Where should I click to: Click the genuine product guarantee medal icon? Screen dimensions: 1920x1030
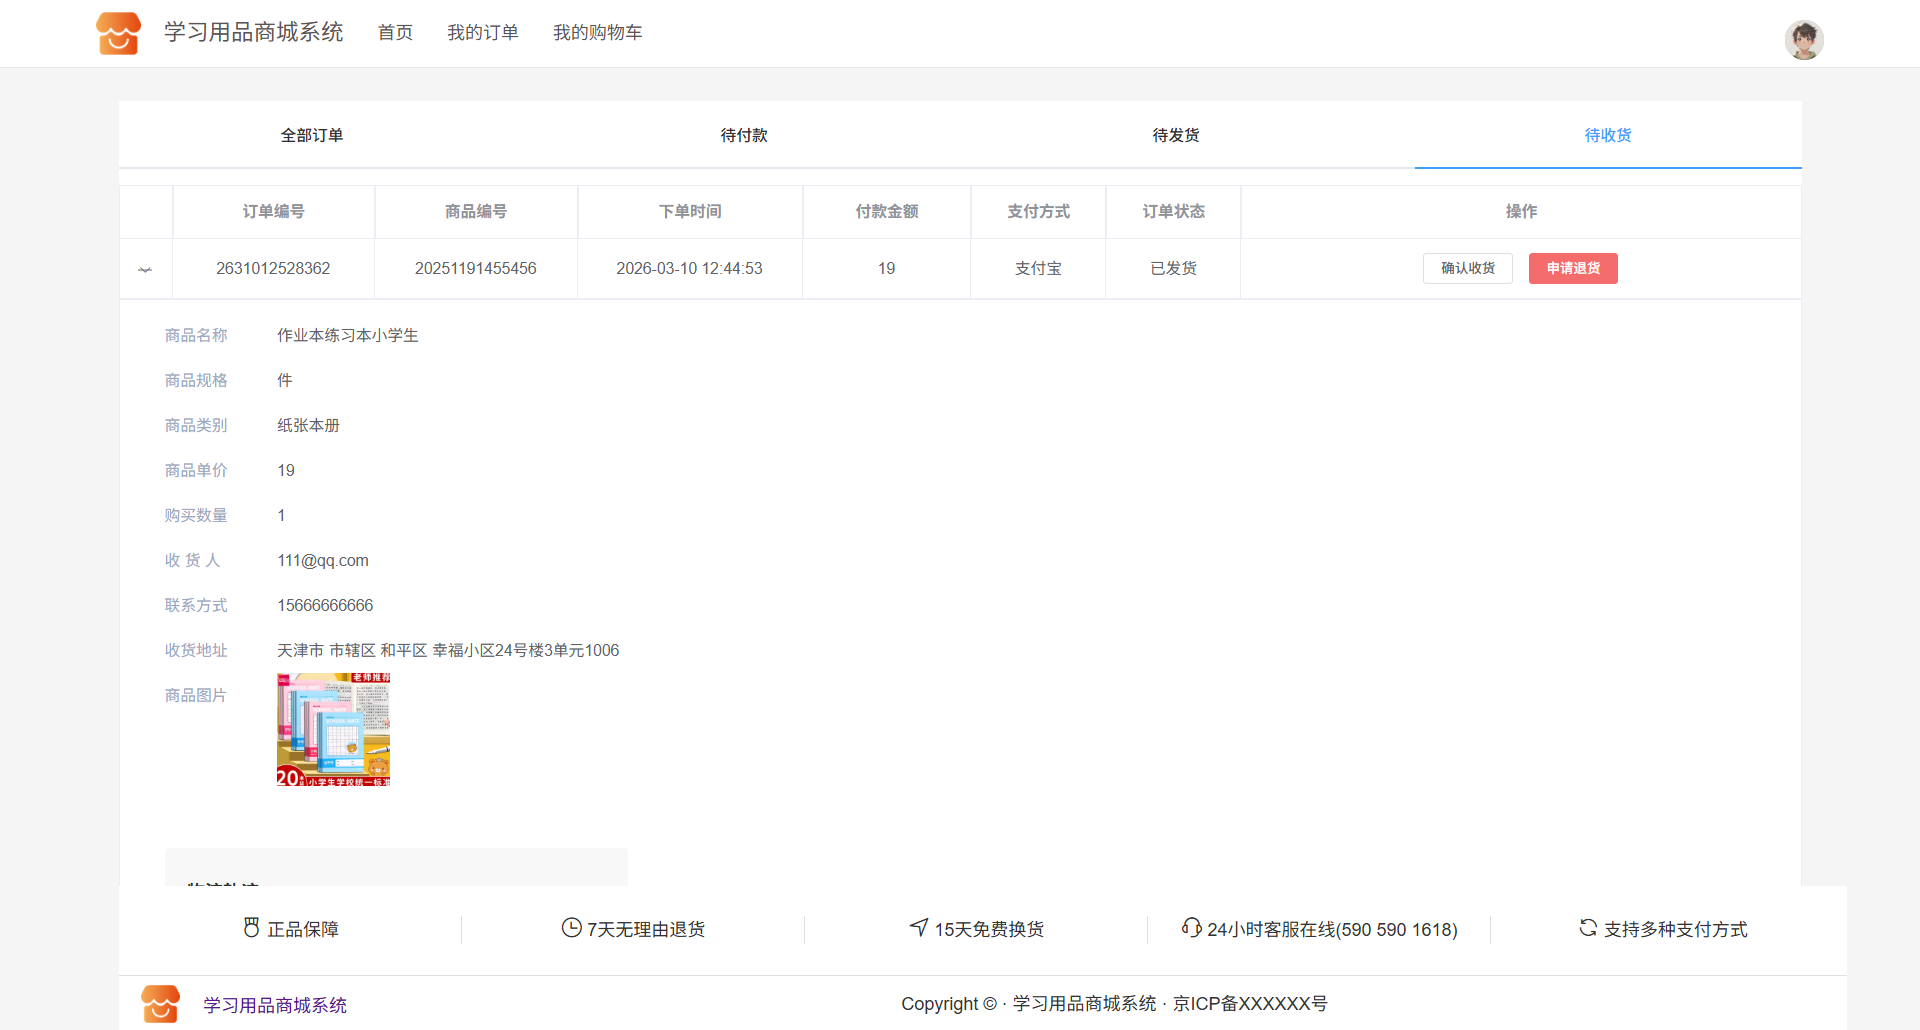coord(251,928)
